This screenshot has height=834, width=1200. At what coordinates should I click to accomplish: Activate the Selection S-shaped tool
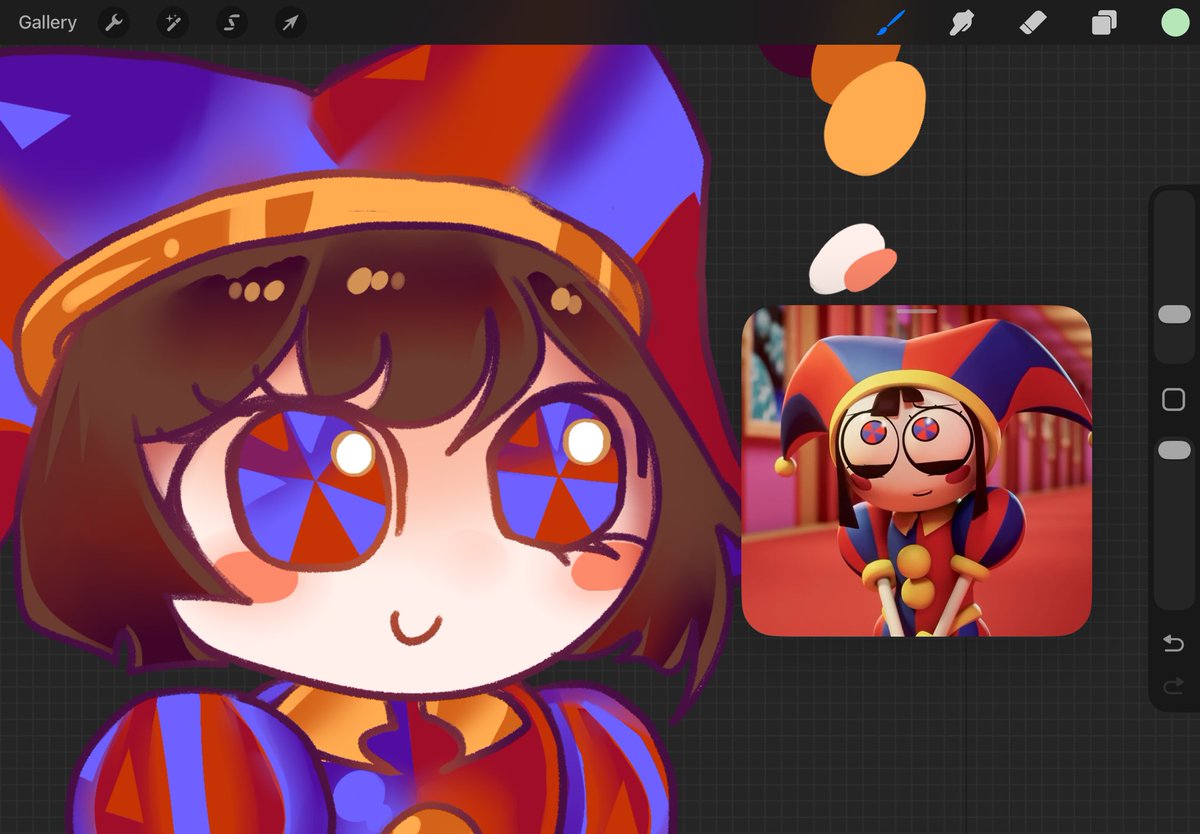[232, 22]
